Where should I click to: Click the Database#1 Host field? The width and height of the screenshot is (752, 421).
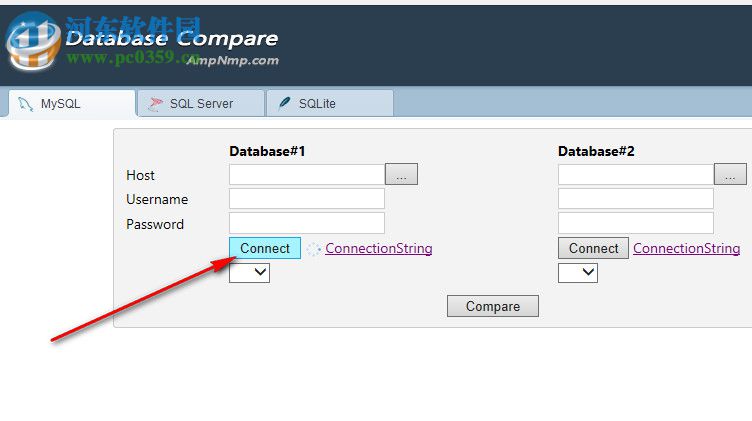click(307, 175)
